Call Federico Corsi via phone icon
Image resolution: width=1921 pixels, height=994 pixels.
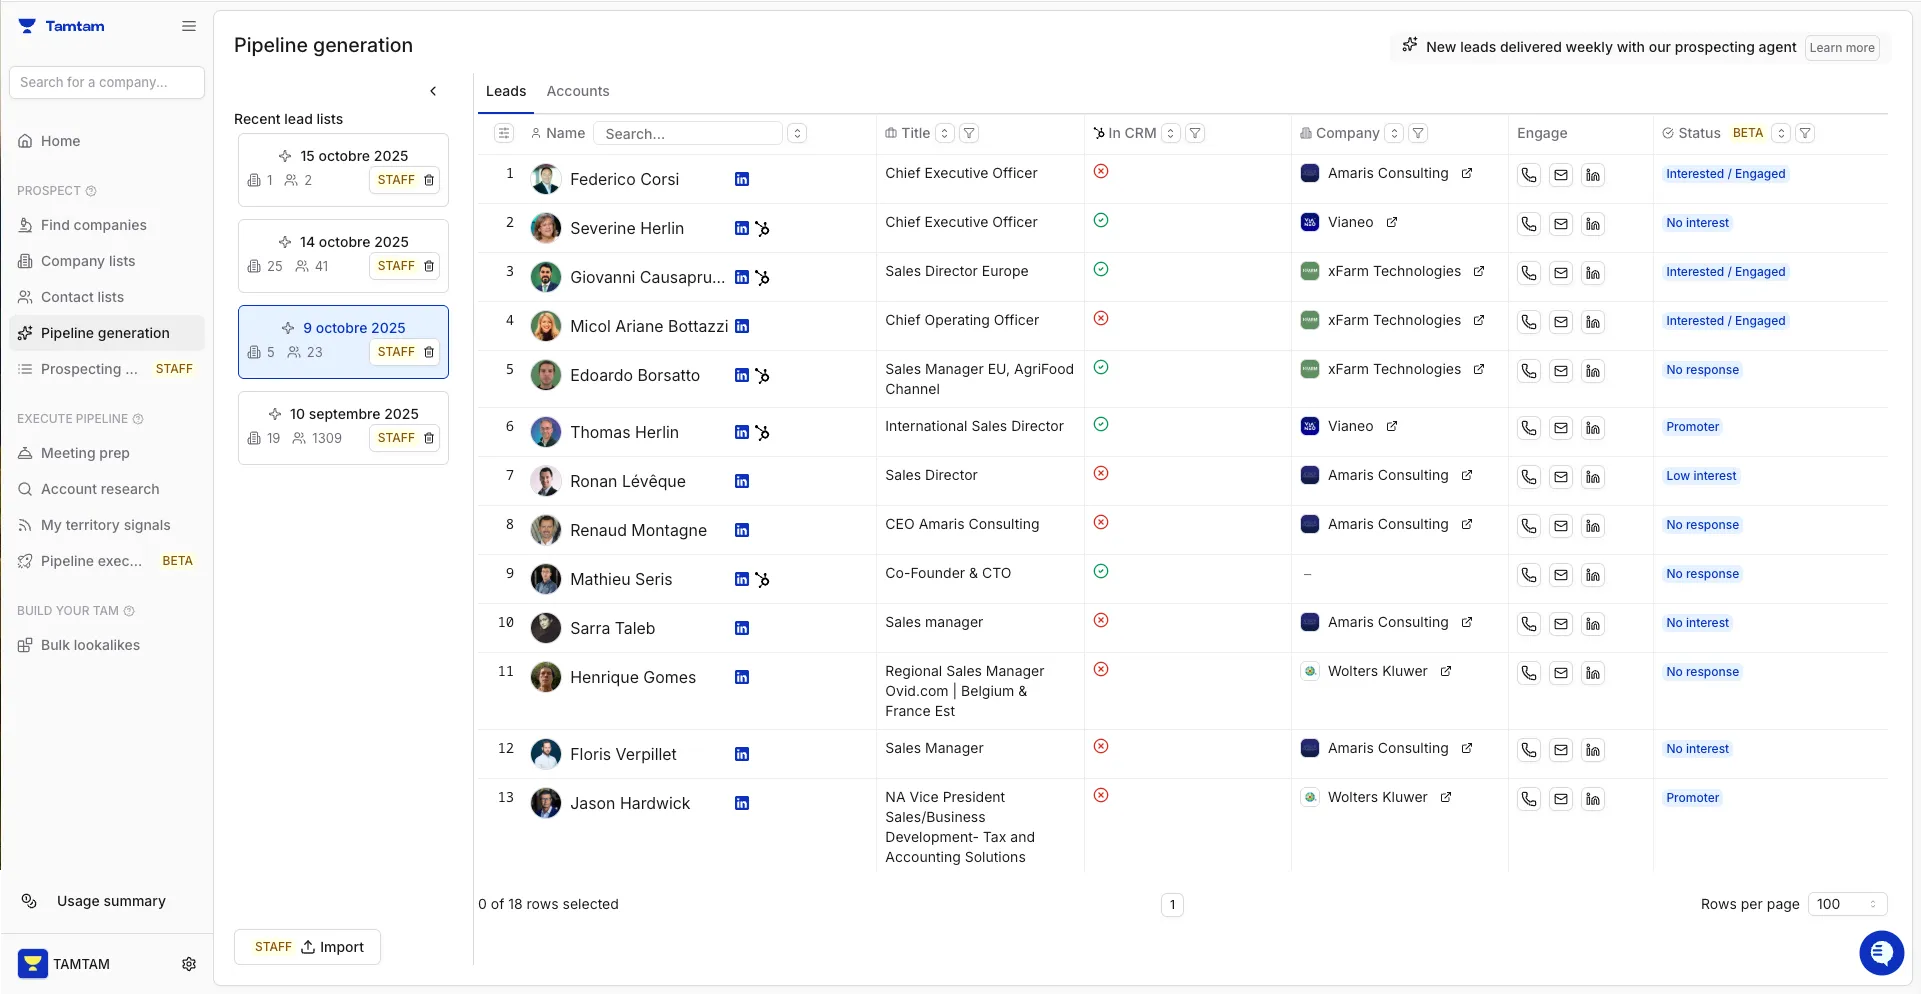(x=1529, y=175)
